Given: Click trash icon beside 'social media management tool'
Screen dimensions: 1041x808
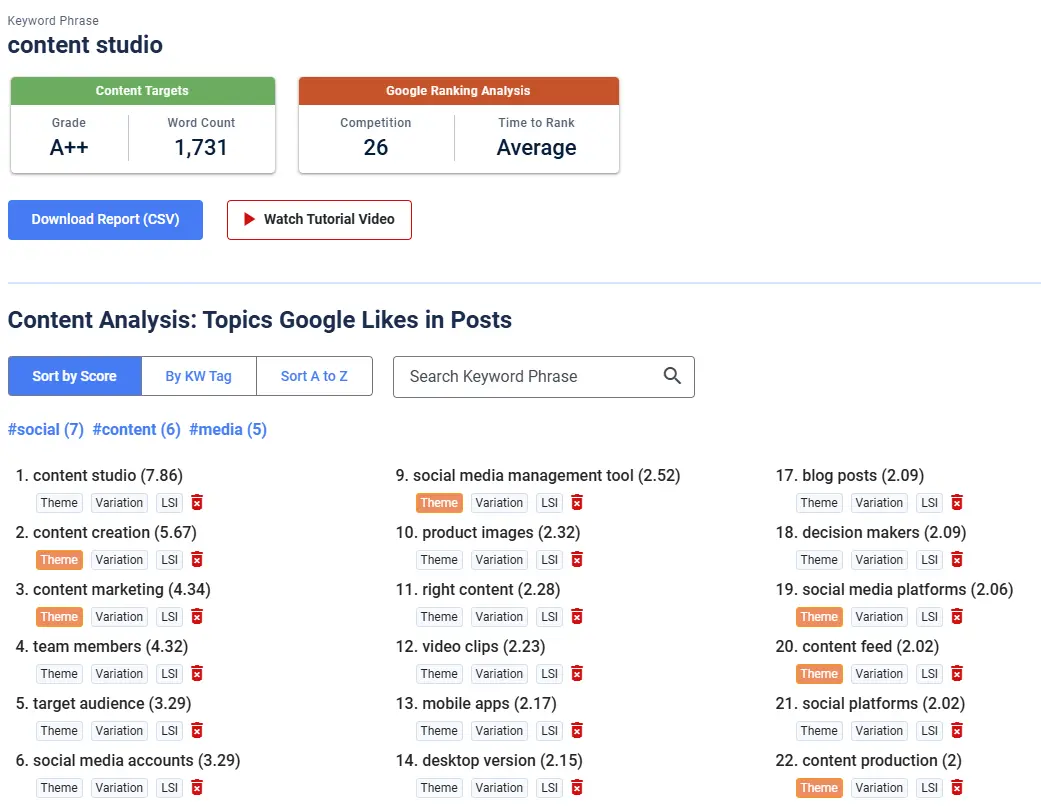Looking at the screenshot, I should click(x=577, y=503).
